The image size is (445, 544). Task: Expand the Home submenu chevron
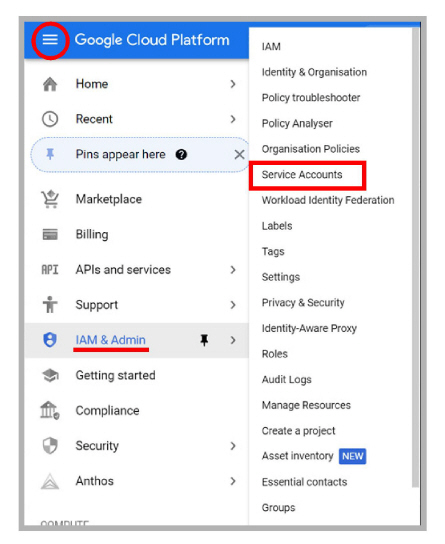[233, 84]
